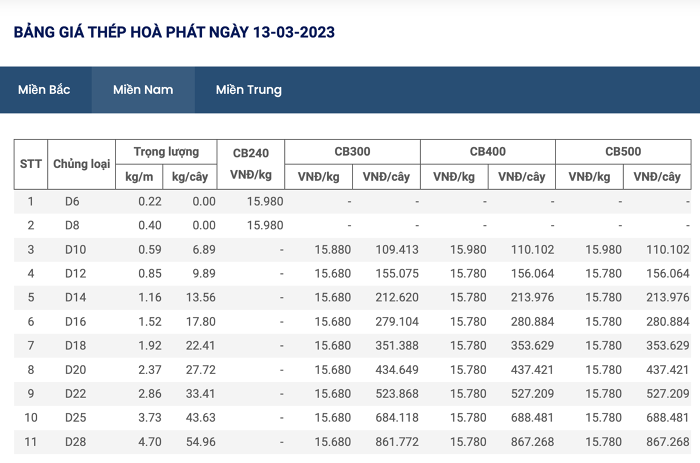Select the D6 row label
Screen dimensions: 700x463
click(x=72, y=202)
